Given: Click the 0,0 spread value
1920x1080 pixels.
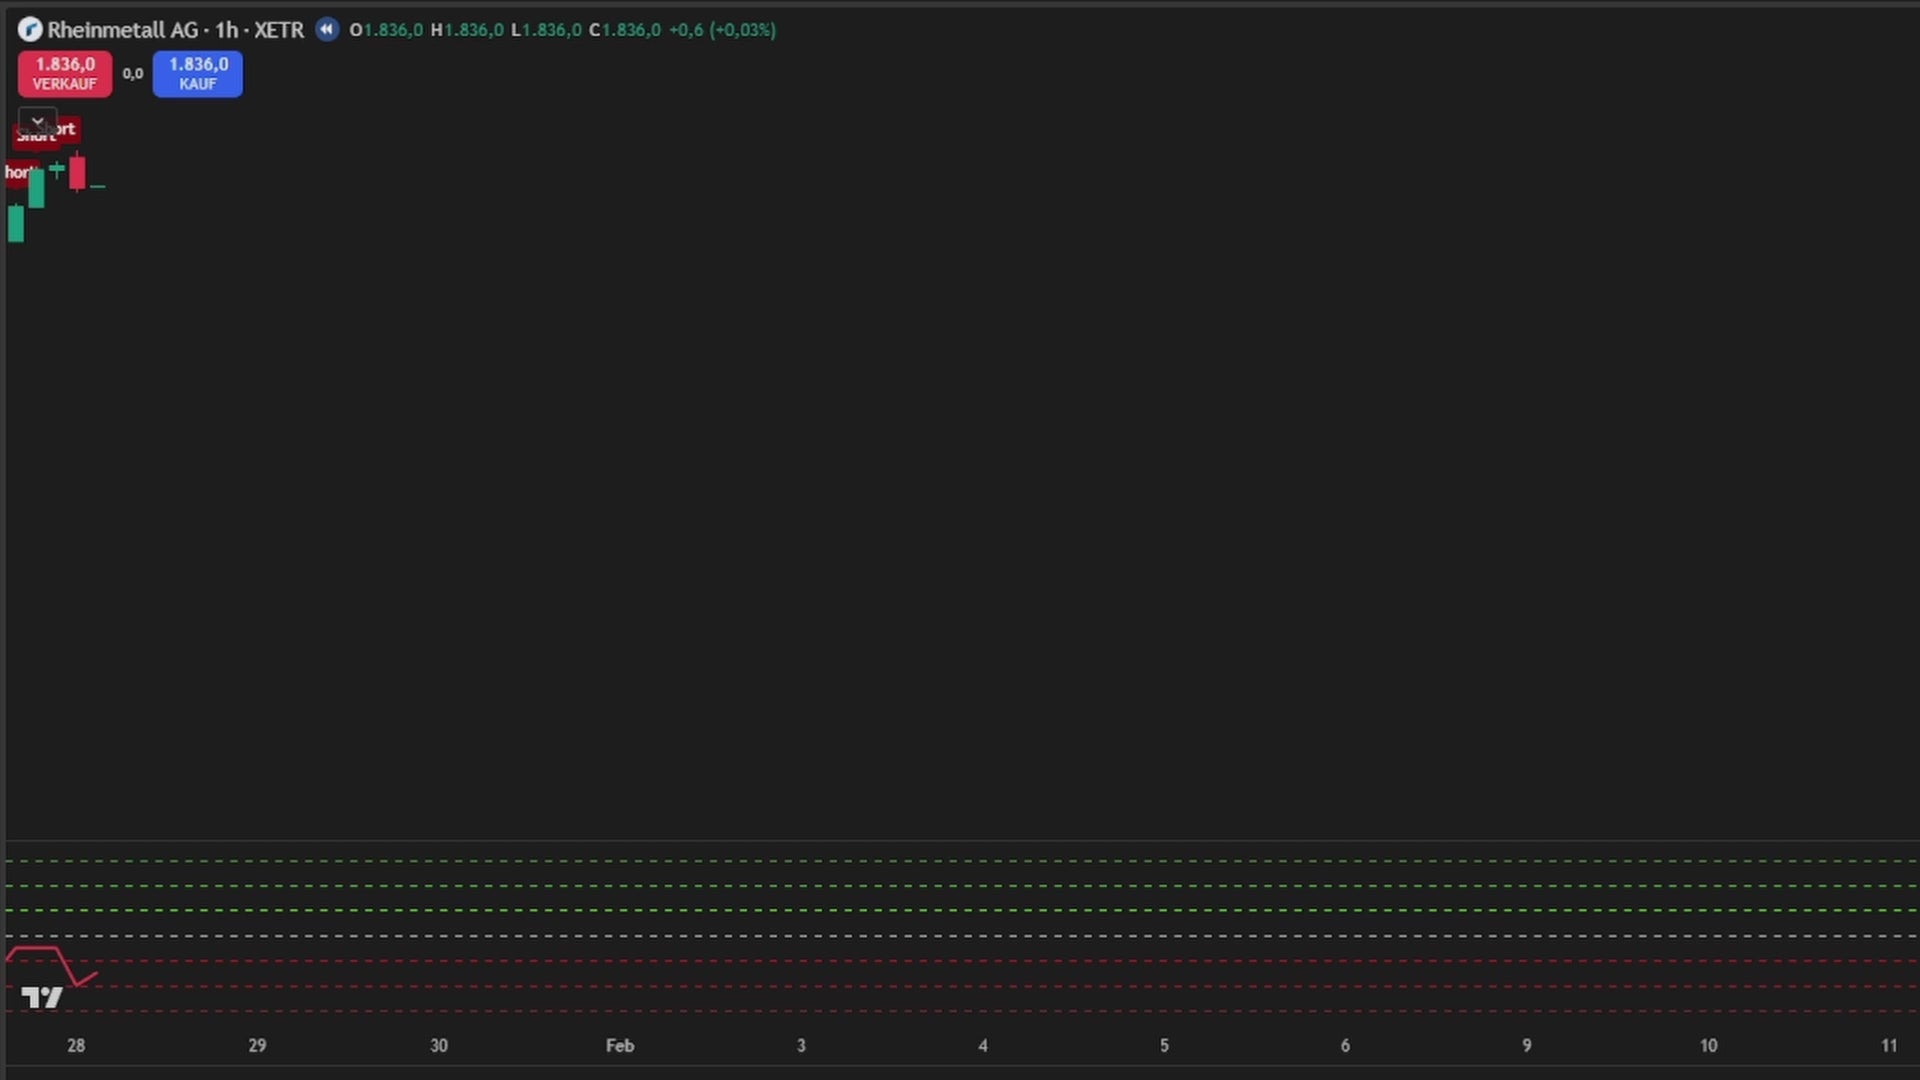Looking at the screenshot, I should click(x=133, y=74).
